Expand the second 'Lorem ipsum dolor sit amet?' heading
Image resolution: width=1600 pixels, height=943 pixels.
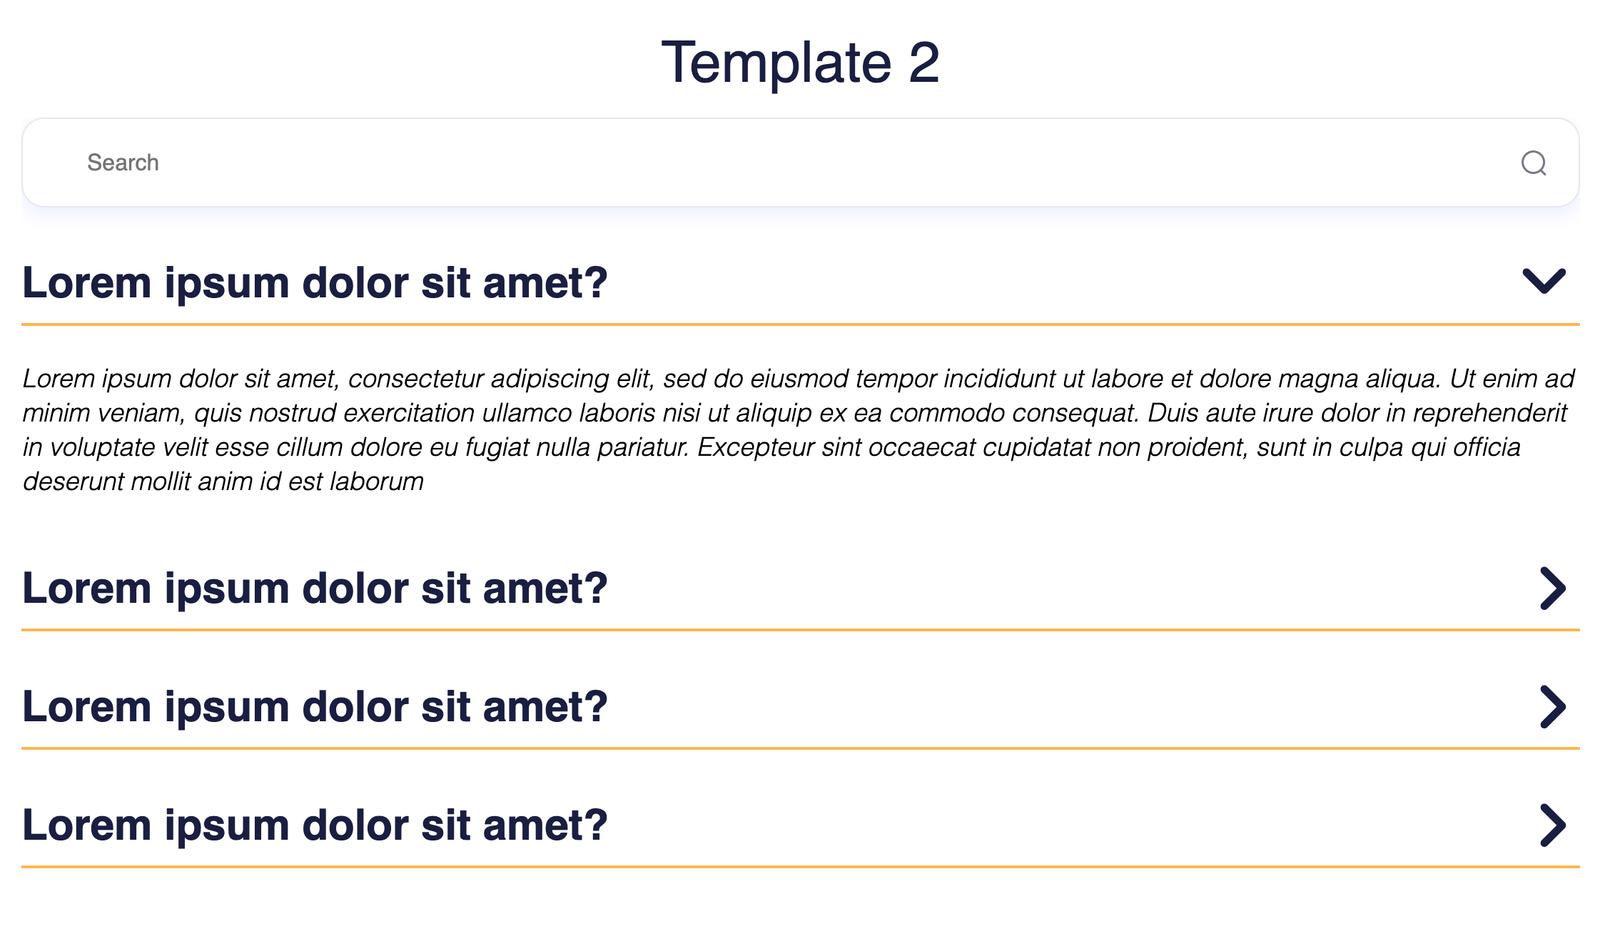tap(315, 588)
